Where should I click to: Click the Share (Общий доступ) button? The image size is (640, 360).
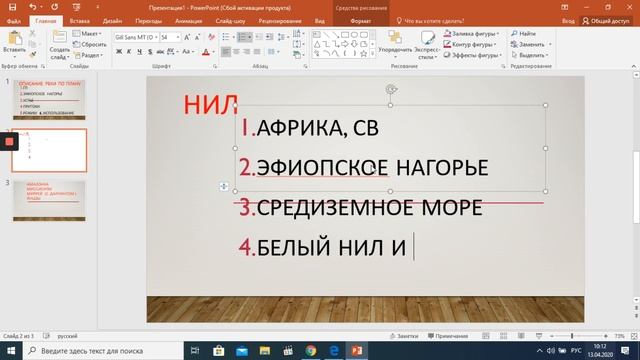606,21
